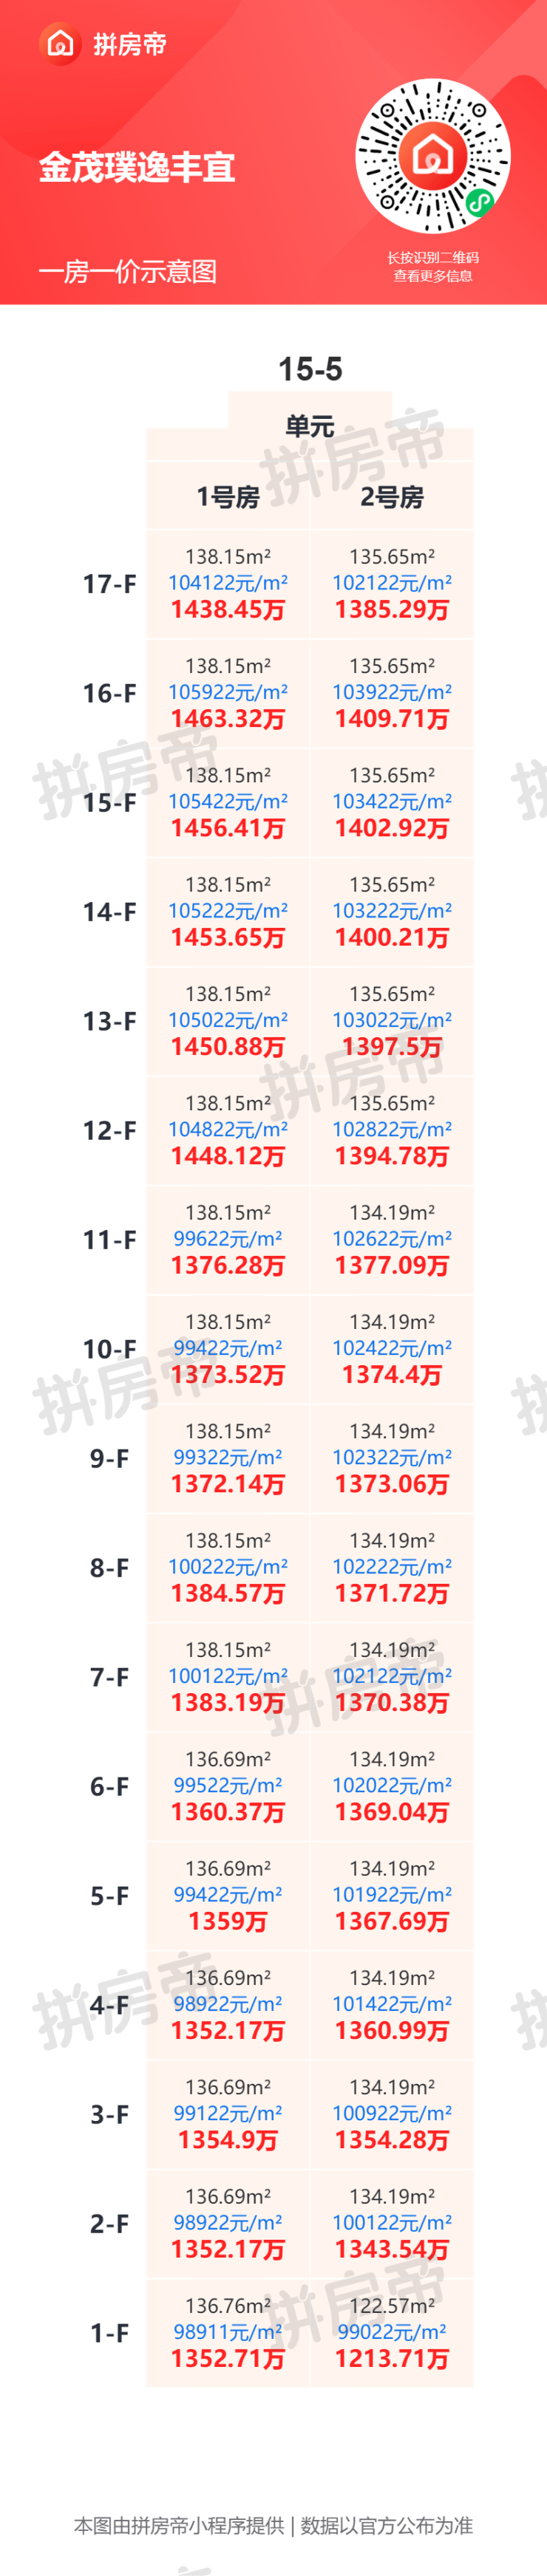
Task: Select the 1号房 column header
Action: pos(228,496)
